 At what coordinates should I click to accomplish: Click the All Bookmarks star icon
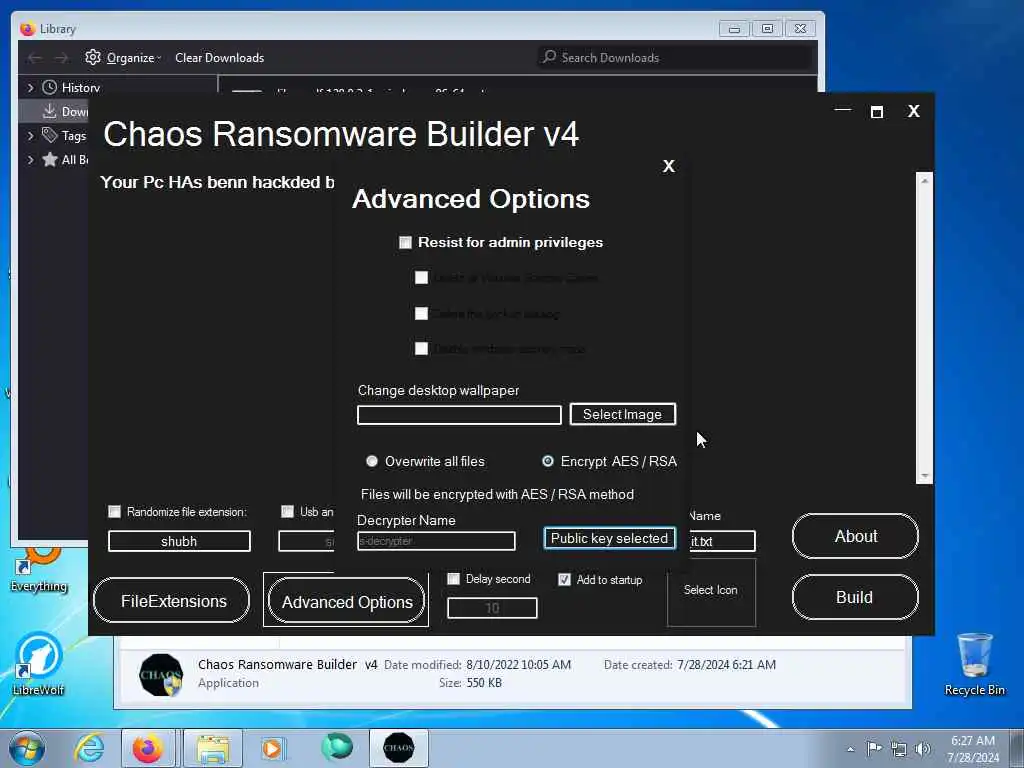coord(50,159)
